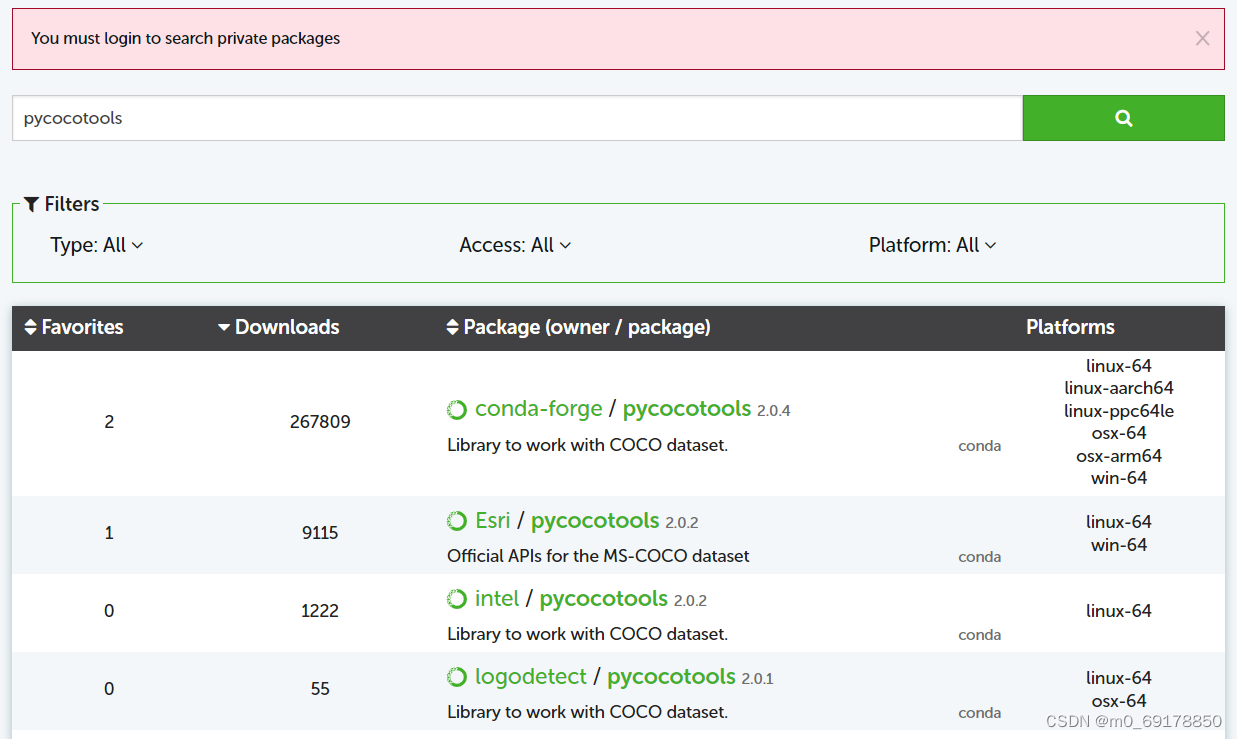Click the logodetect package circle icon
The width and height of the screenshot is (1237, 739).
click(x=457, y=677)
